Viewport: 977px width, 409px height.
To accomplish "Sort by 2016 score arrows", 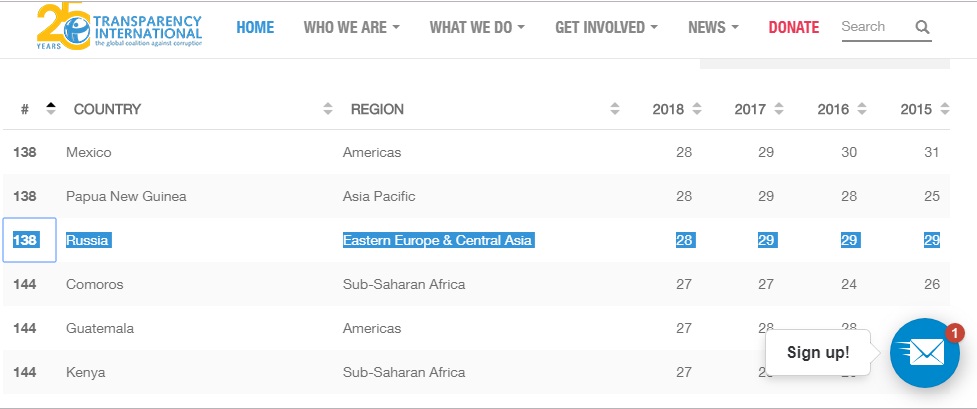I will (x=862, y=109).
